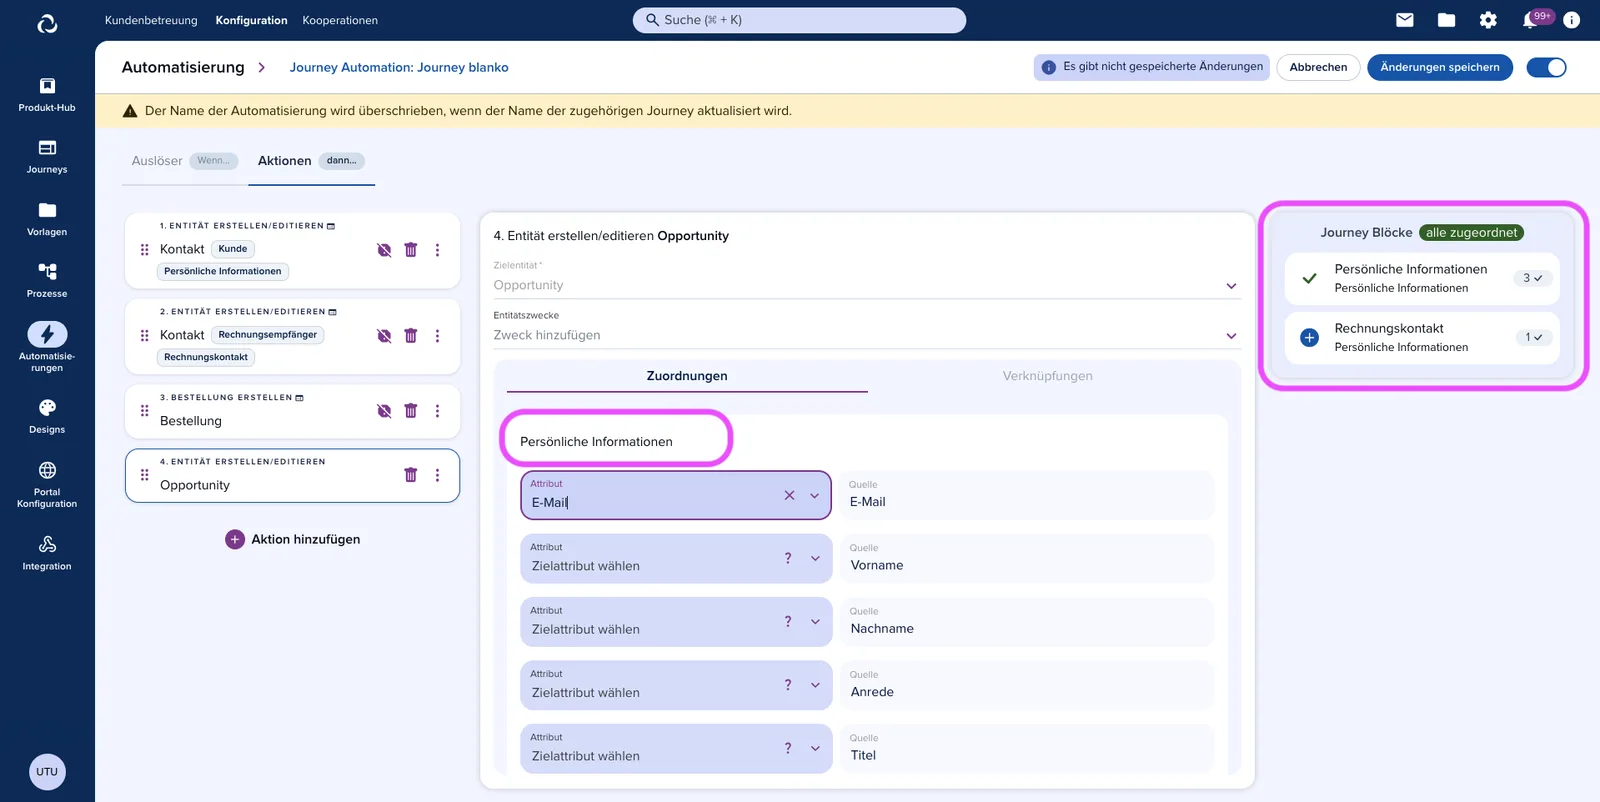The image size is (1600, 802).
Task: Click the help question mark in Nachname row
Action: (x=788, y=621)
